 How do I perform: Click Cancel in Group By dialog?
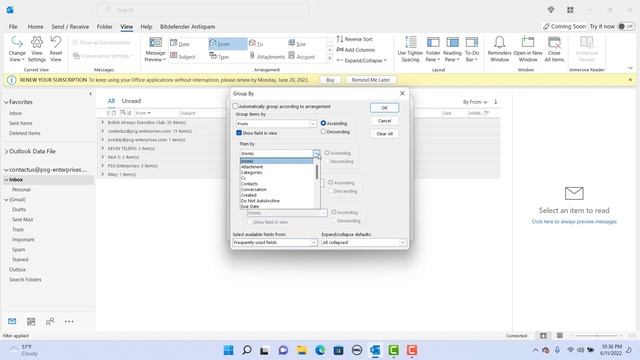coord(384,121)
